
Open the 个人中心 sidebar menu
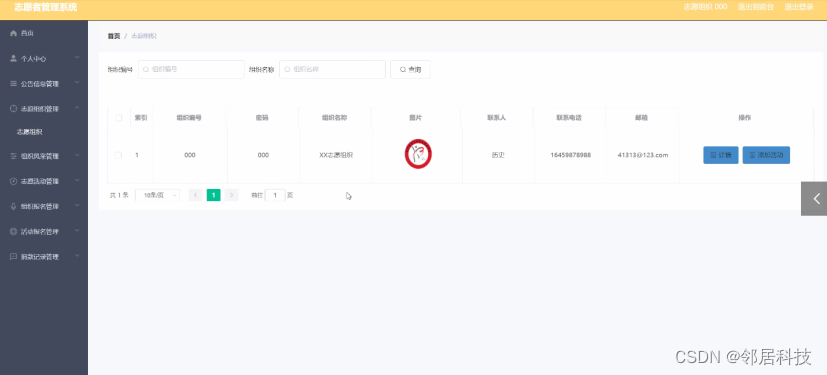tap(44, 59)
